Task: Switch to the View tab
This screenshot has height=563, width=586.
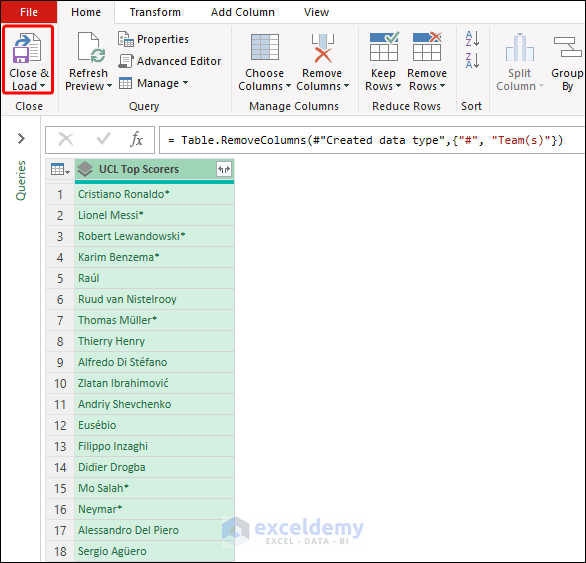Action: click(316, 12)
